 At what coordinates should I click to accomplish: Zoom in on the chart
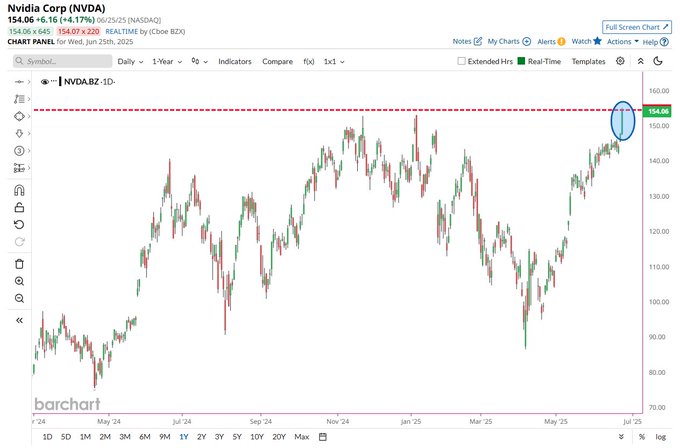click(x=19, y=281)
